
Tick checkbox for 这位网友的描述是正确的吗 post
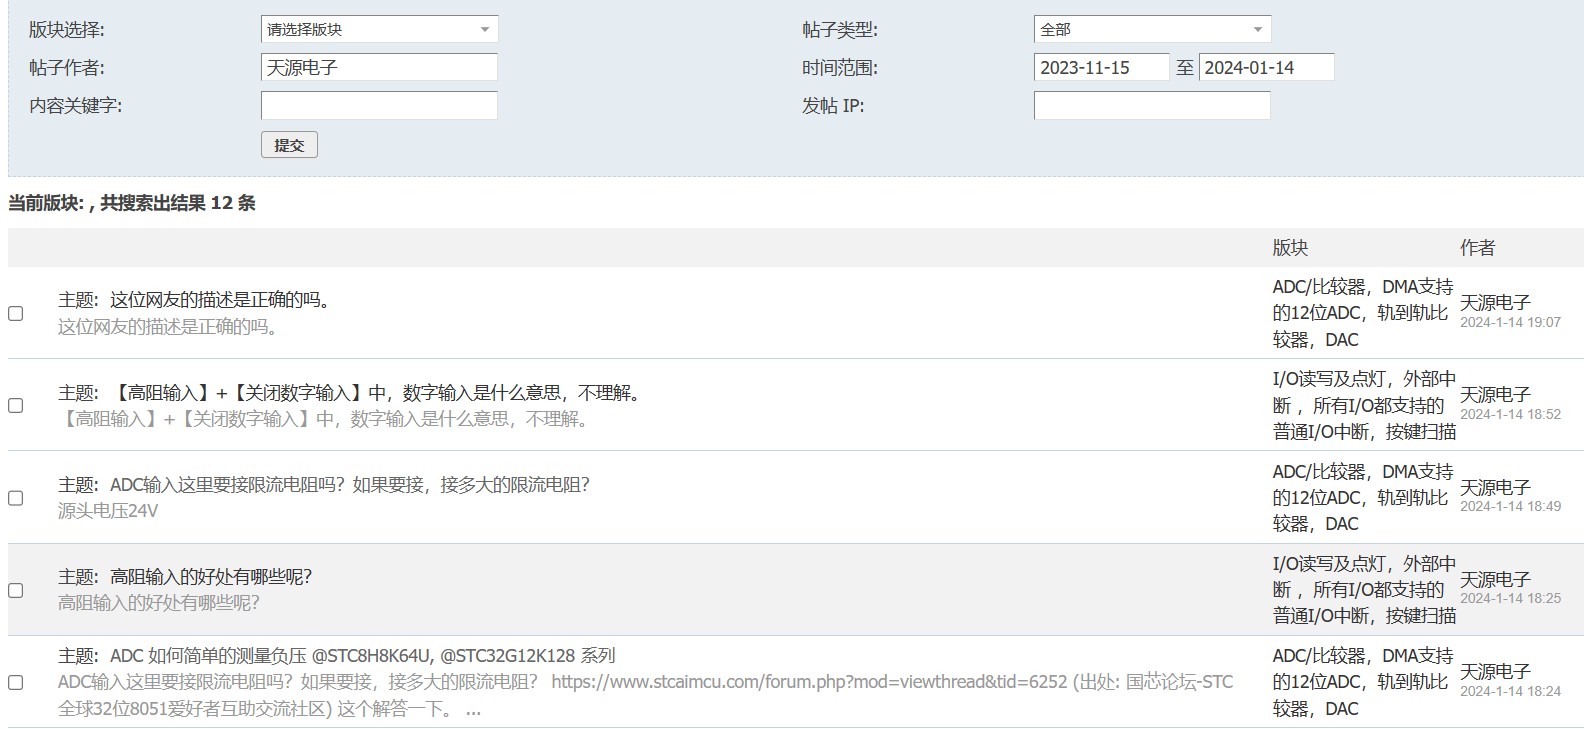pos(16,313)
